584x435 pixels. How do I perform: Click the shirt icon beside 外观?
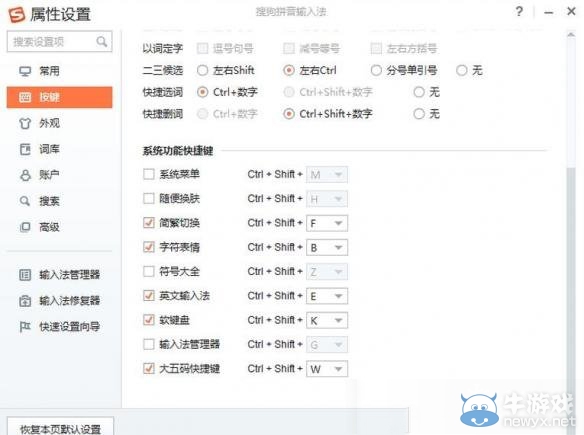[25, 123]
